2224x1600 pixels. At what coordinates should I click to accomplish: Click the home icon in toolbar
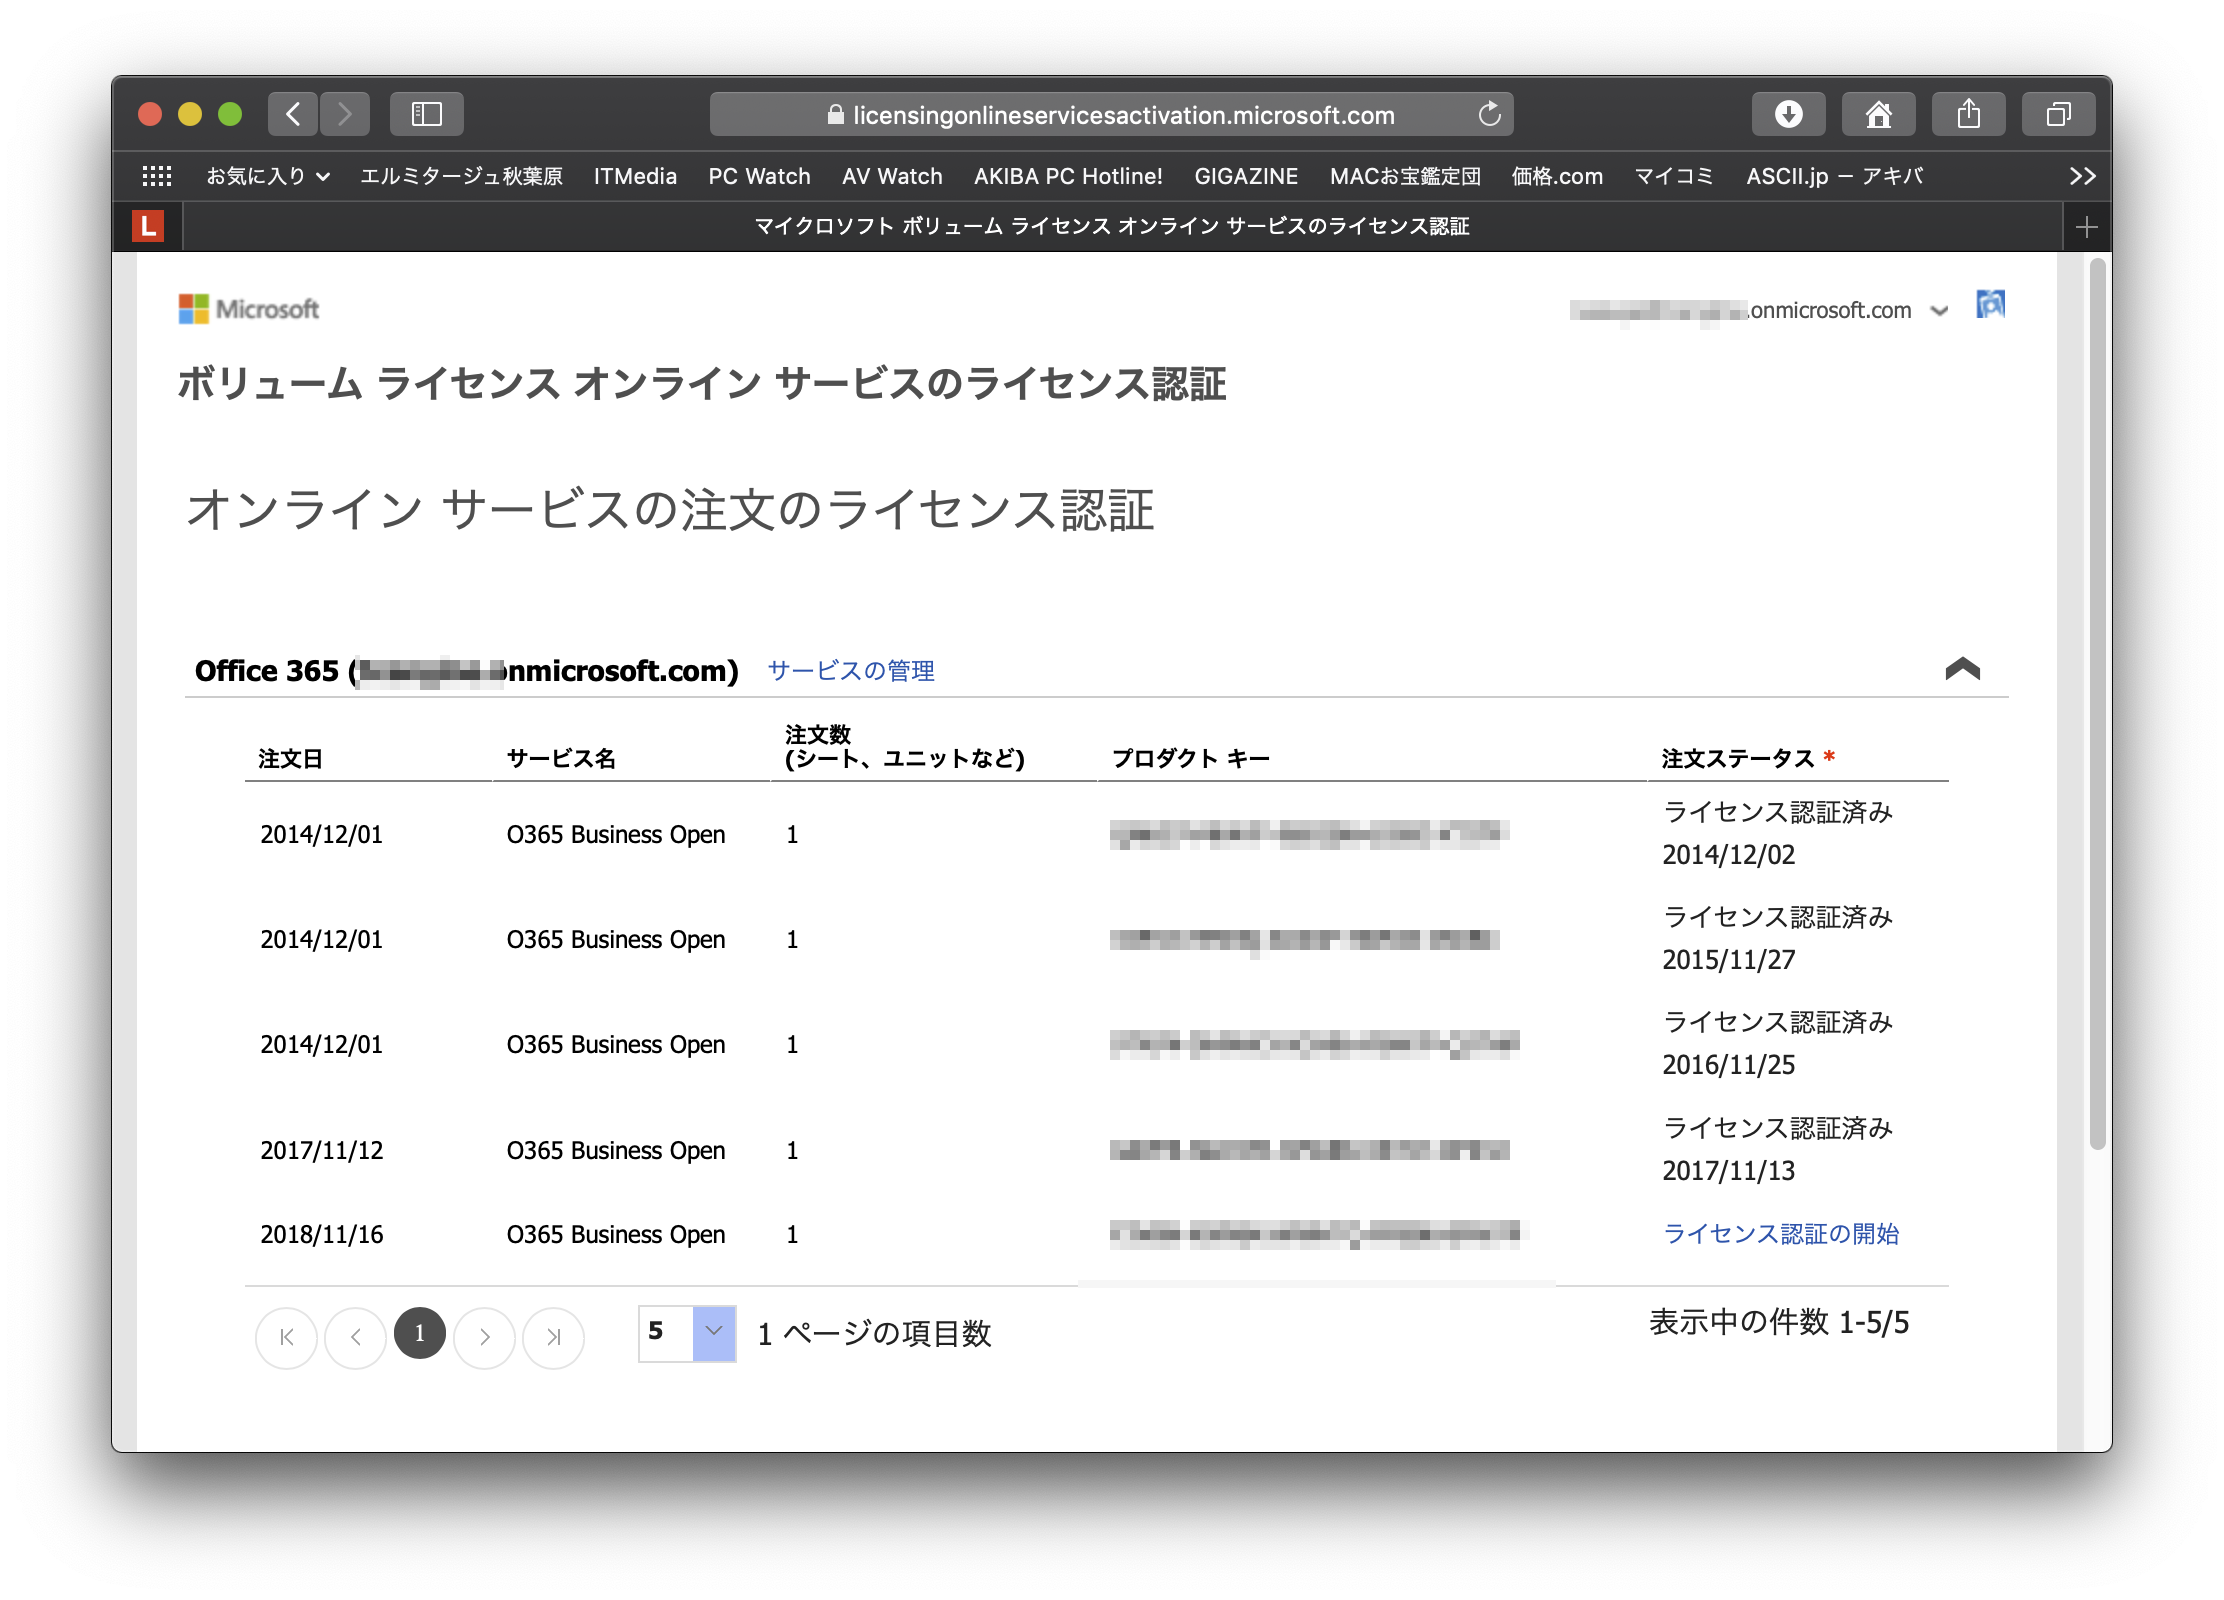[1878, 114]
